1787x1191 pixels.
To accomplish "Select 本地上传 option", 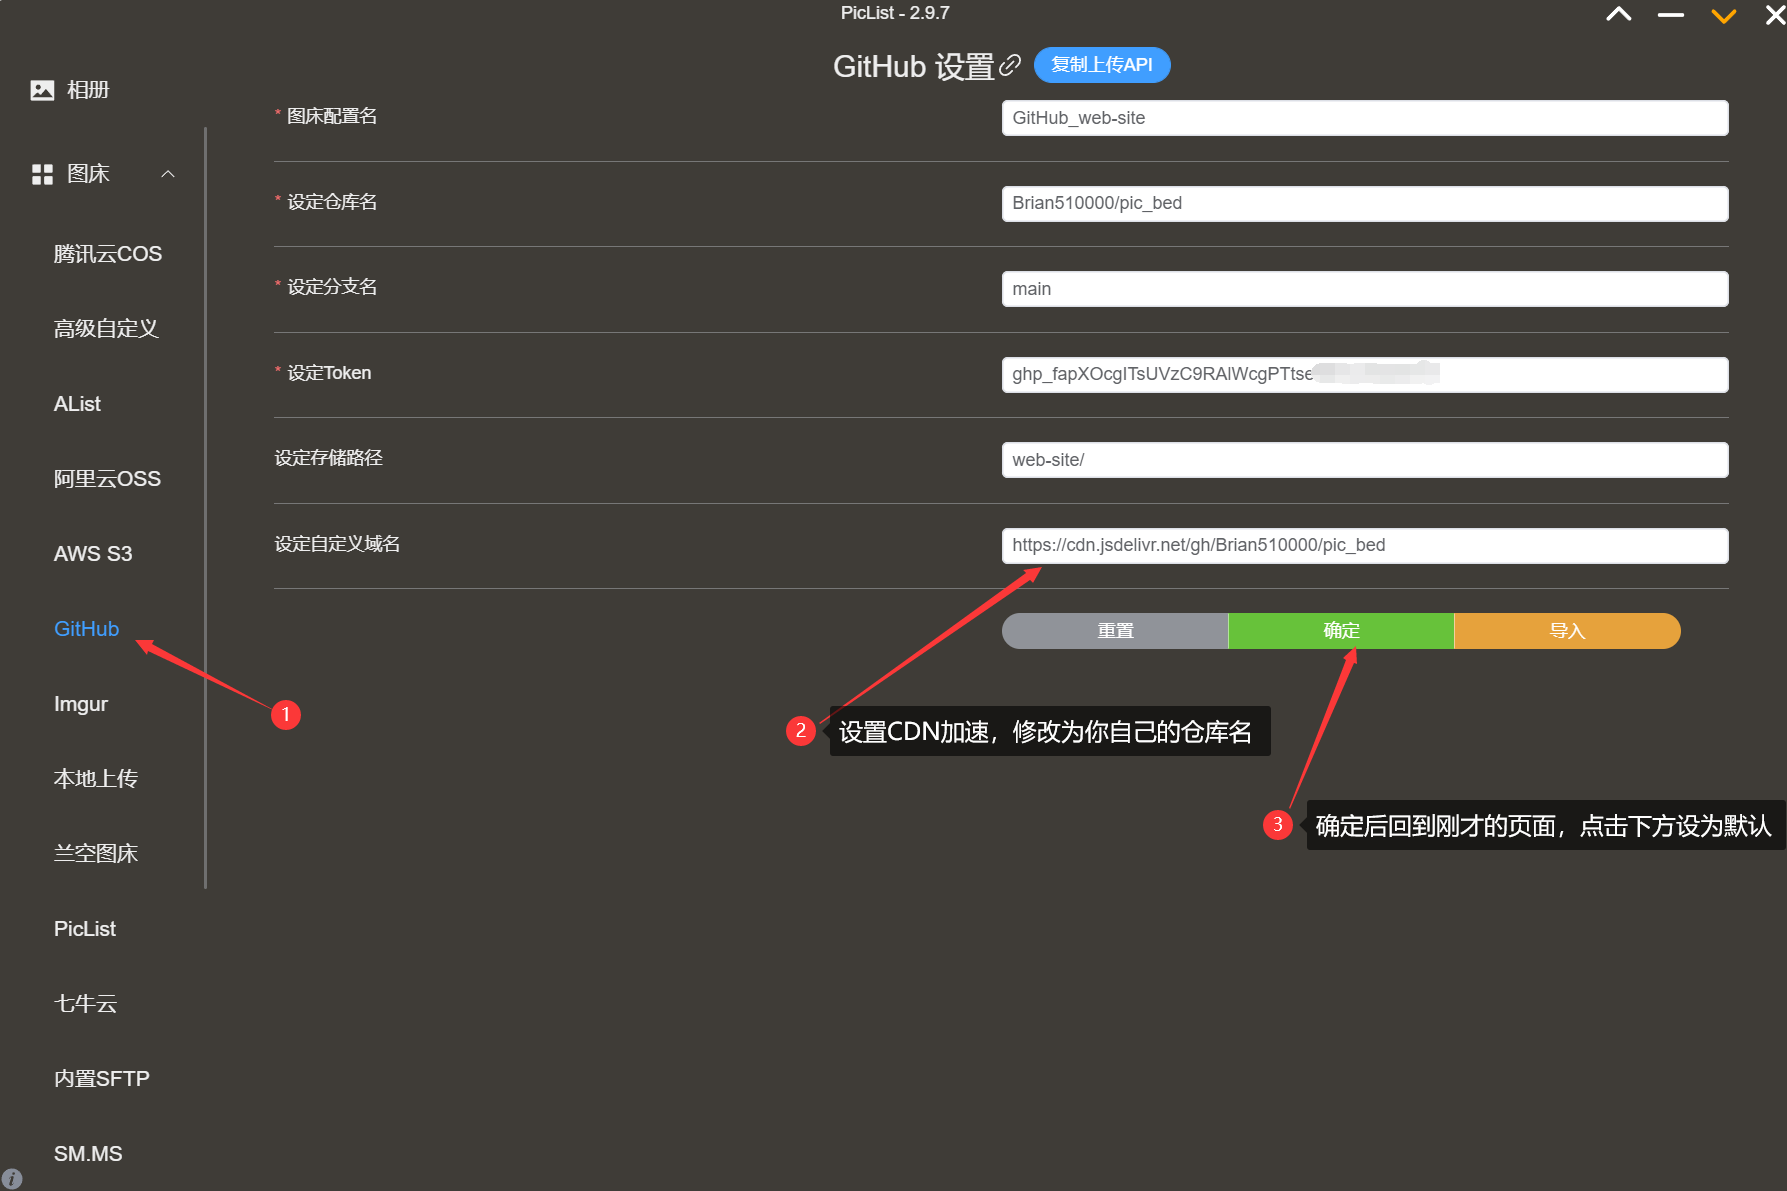I will [x=96, y=778].
